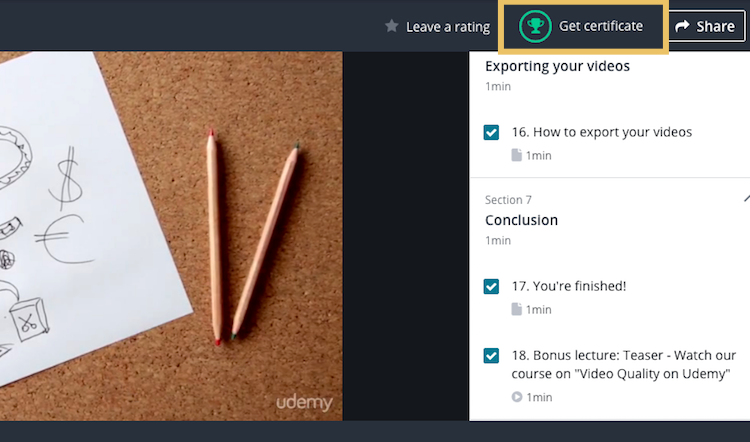Click the Udemy watermark logo on video
The height and width of the screenshot is (442, 750).
tap(304, 403)
